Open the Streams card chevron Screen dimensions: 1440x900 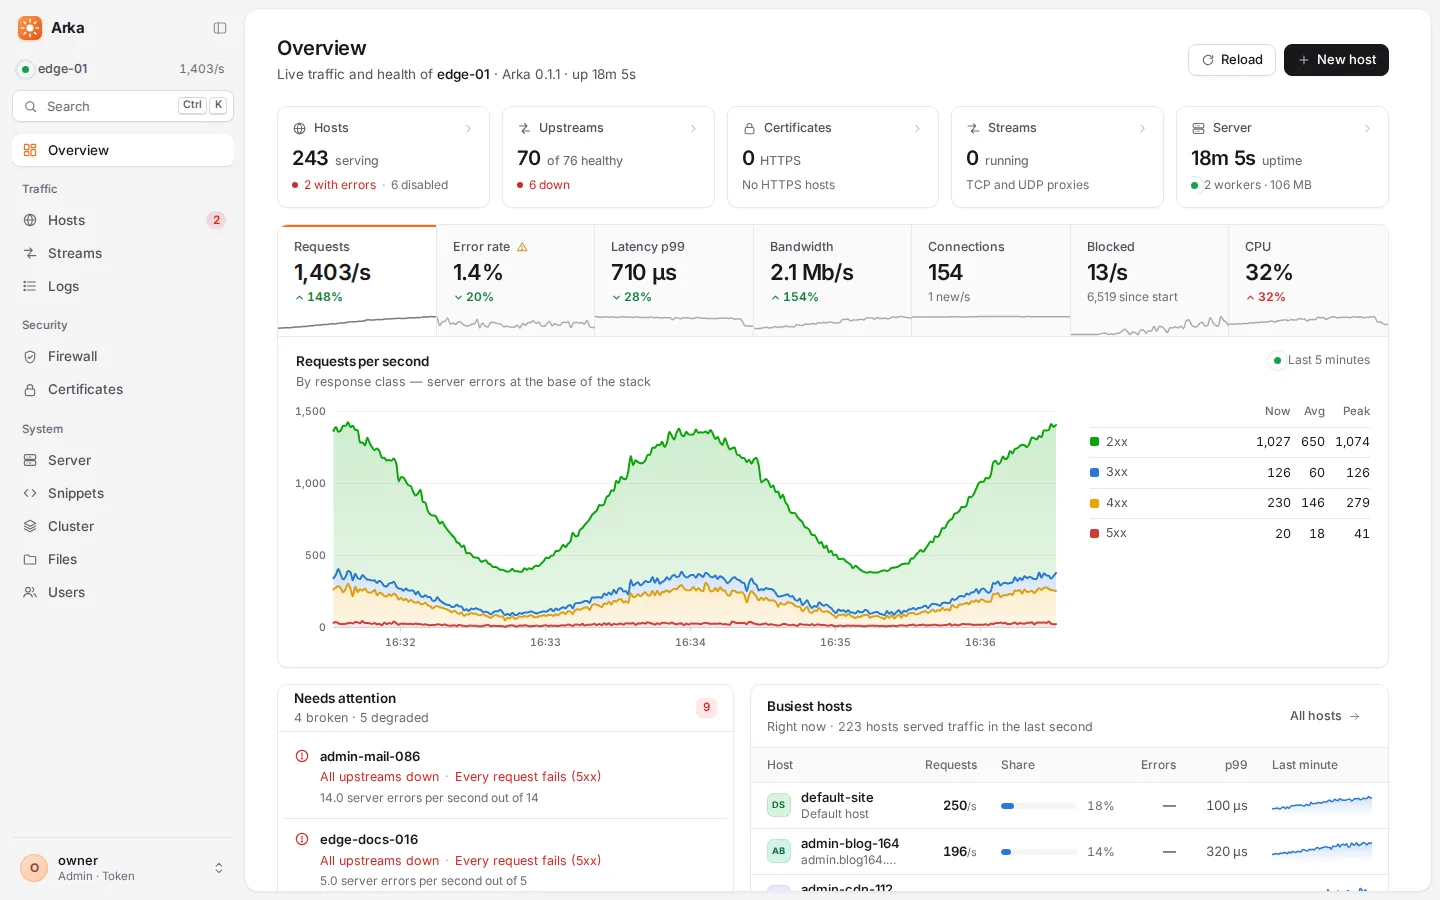coord(1142,128)
